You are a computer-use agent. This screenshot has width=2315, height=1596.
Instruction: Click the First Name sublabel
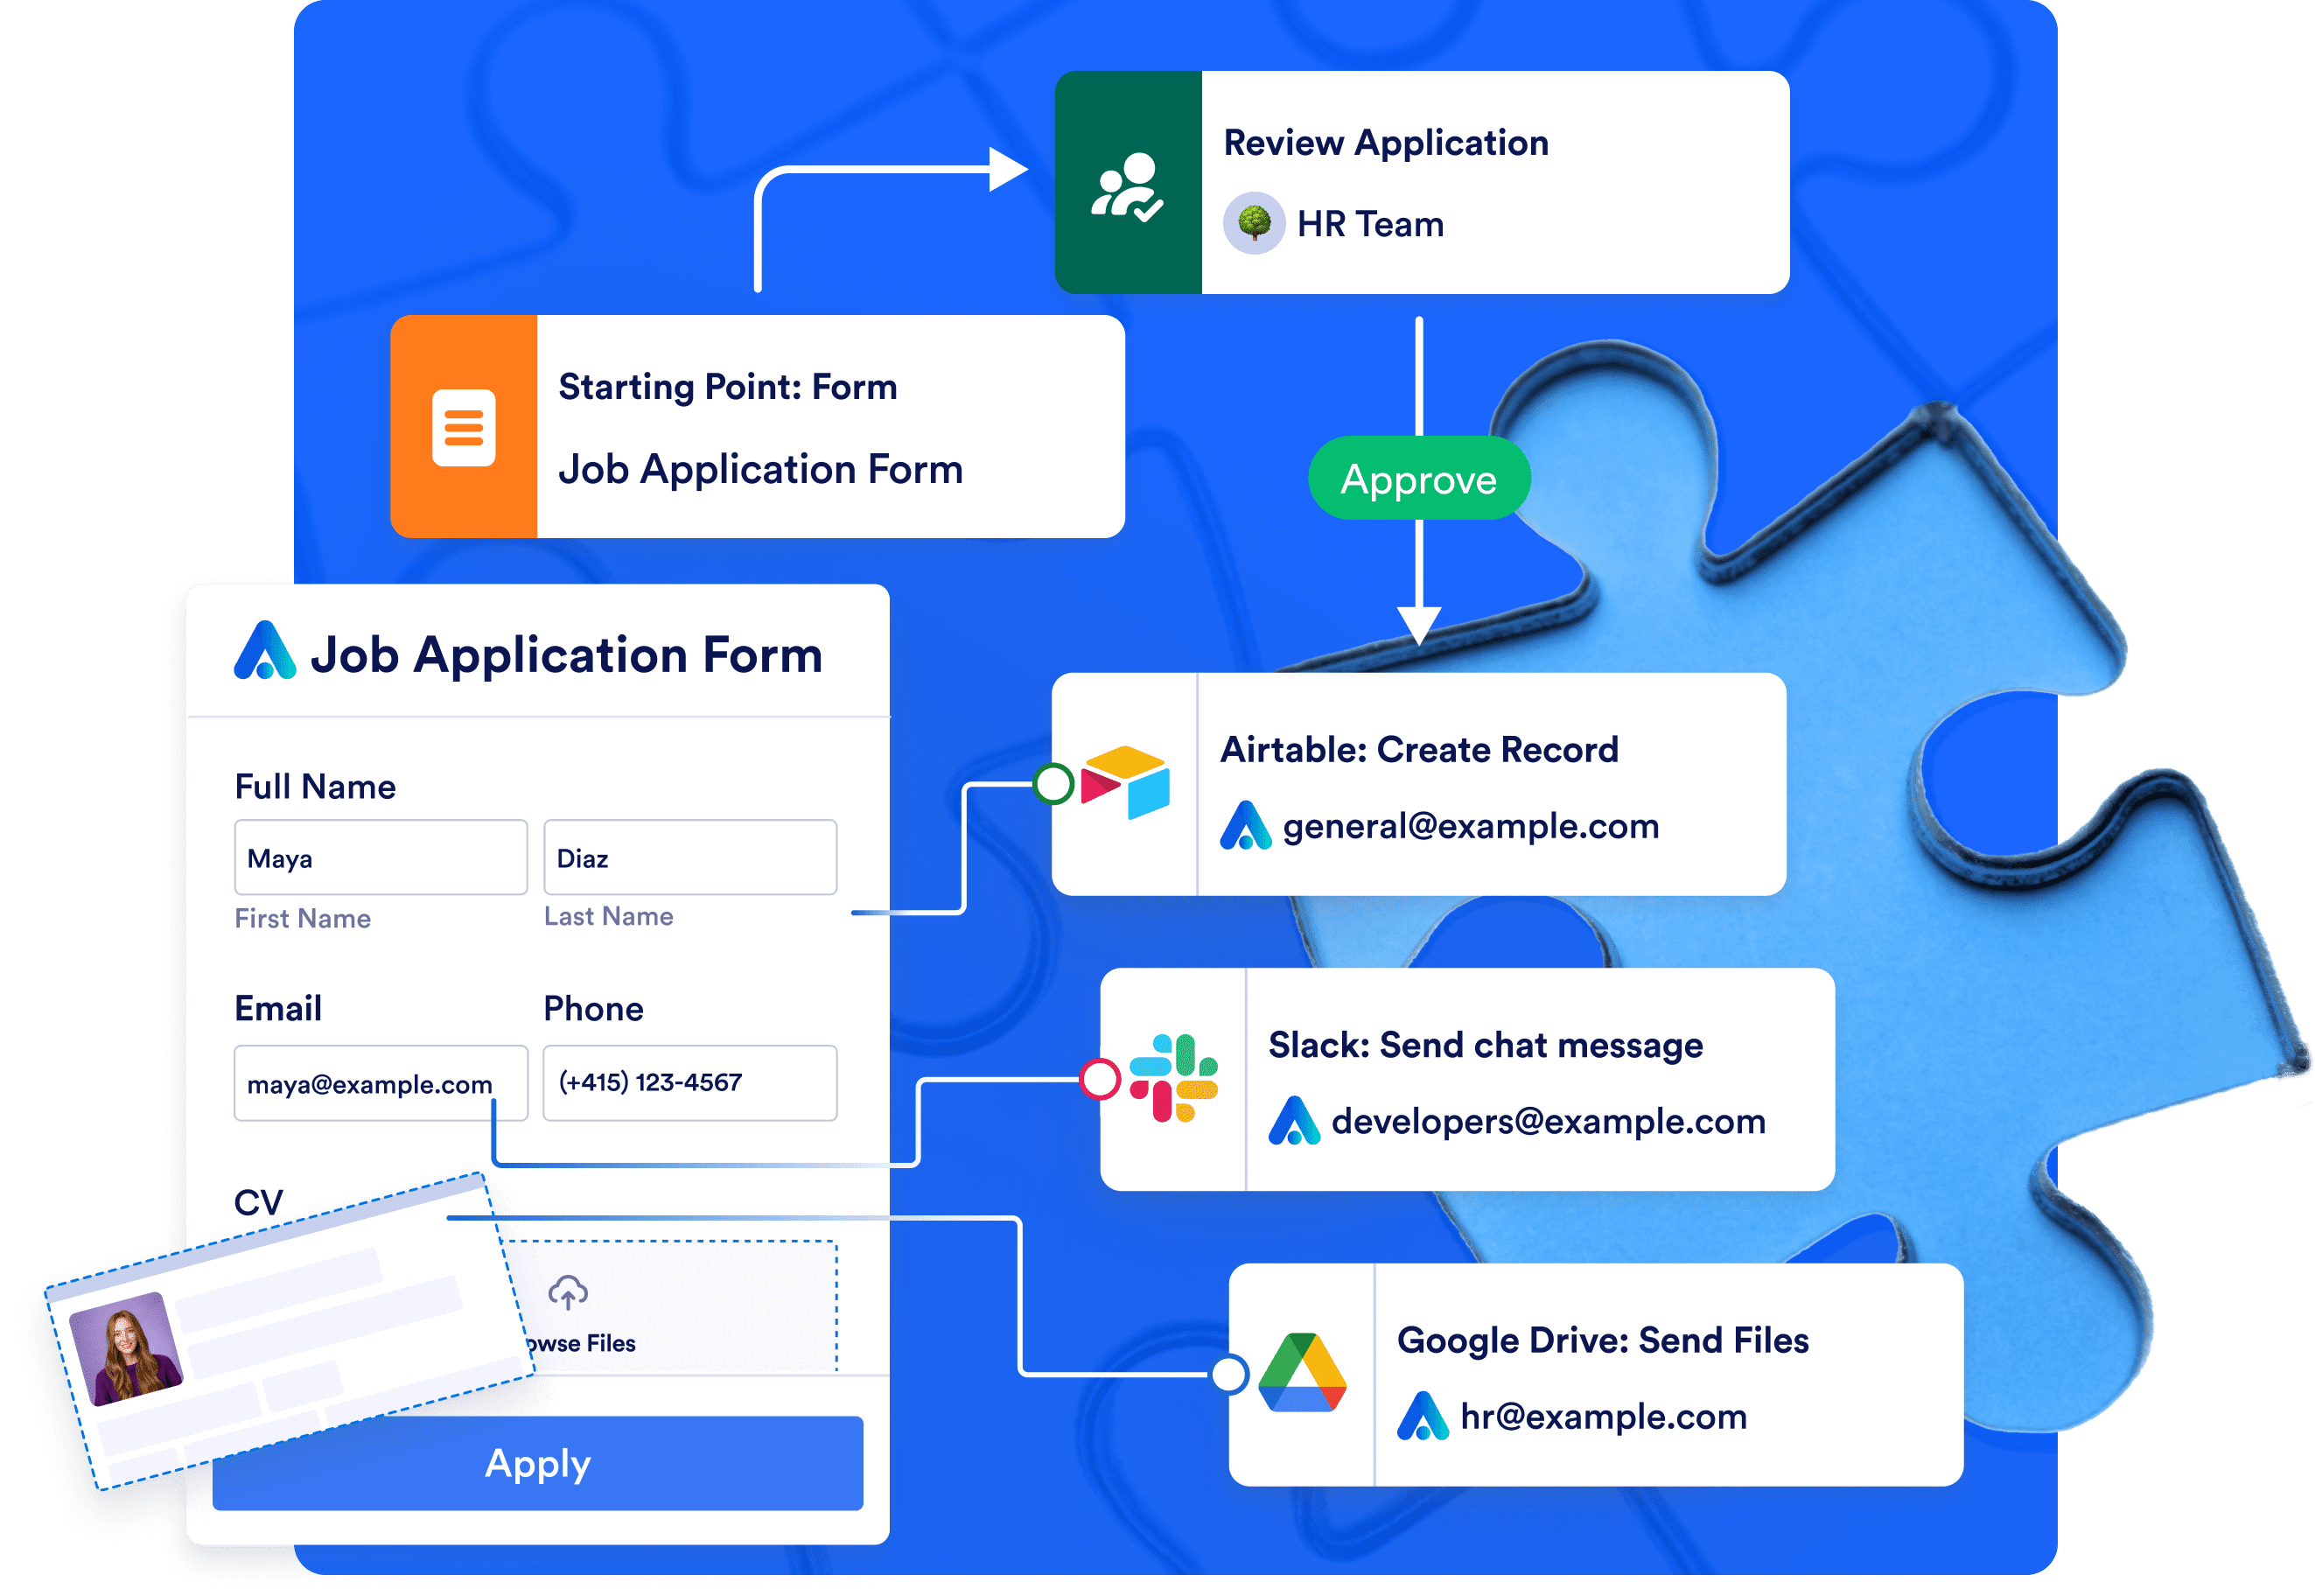(303, 919)
